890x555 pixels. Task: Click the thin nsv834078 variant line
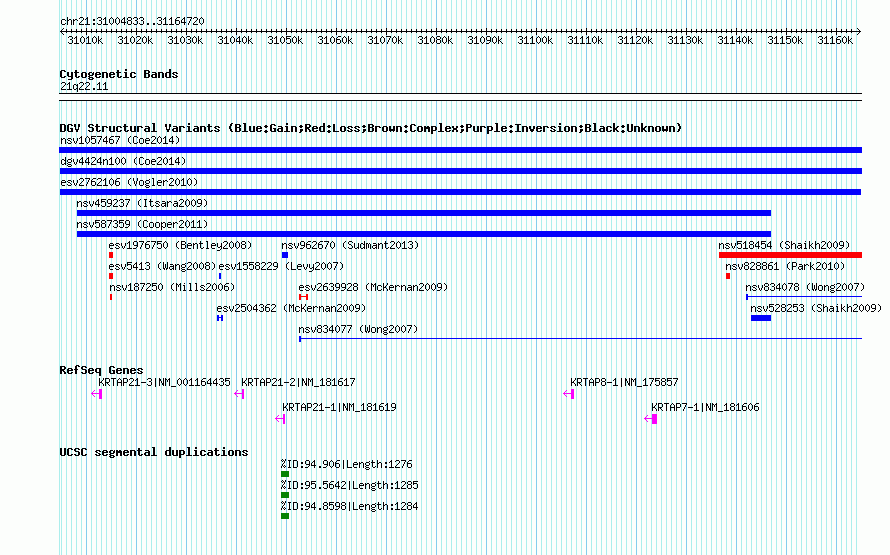point(804,297)
